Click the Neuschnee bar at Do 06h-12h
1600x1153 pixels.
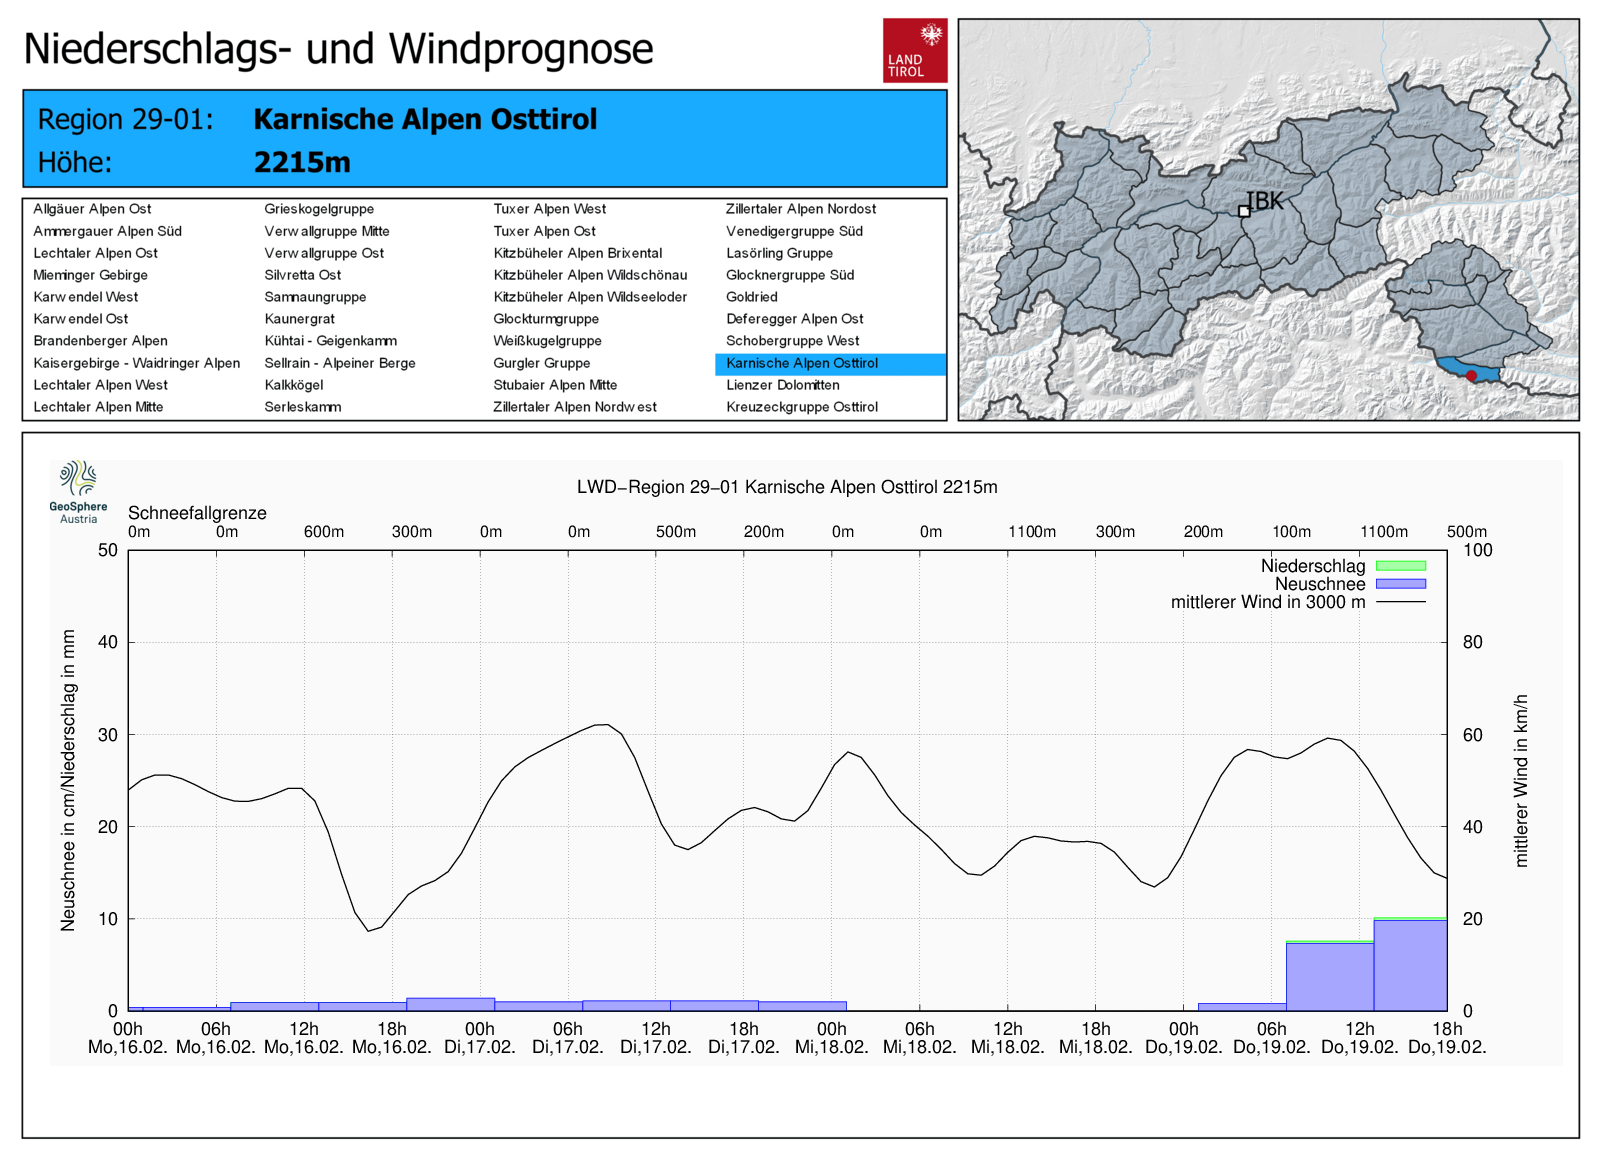point(1330,977)
